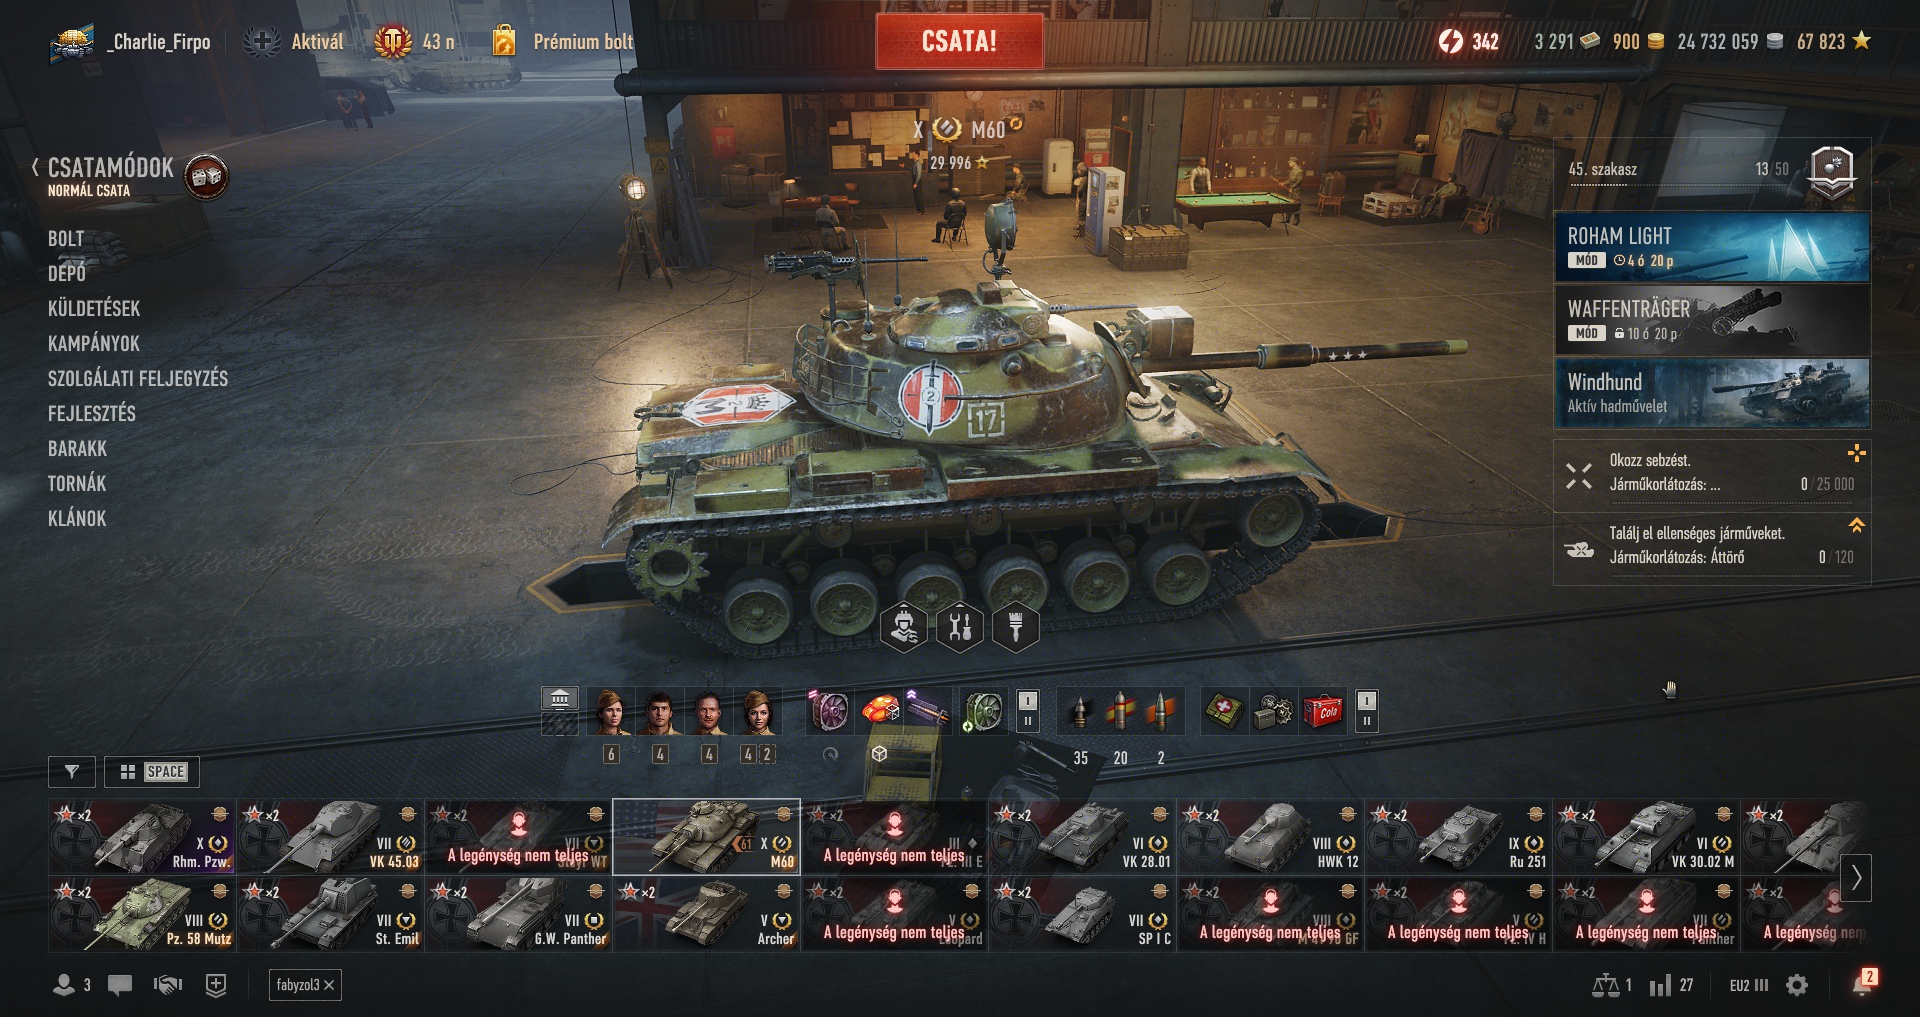The height and width of the screenshot is (1017, 1920).
Task: Click the chat speech bubble icon
Action: (x=120, y=985)
